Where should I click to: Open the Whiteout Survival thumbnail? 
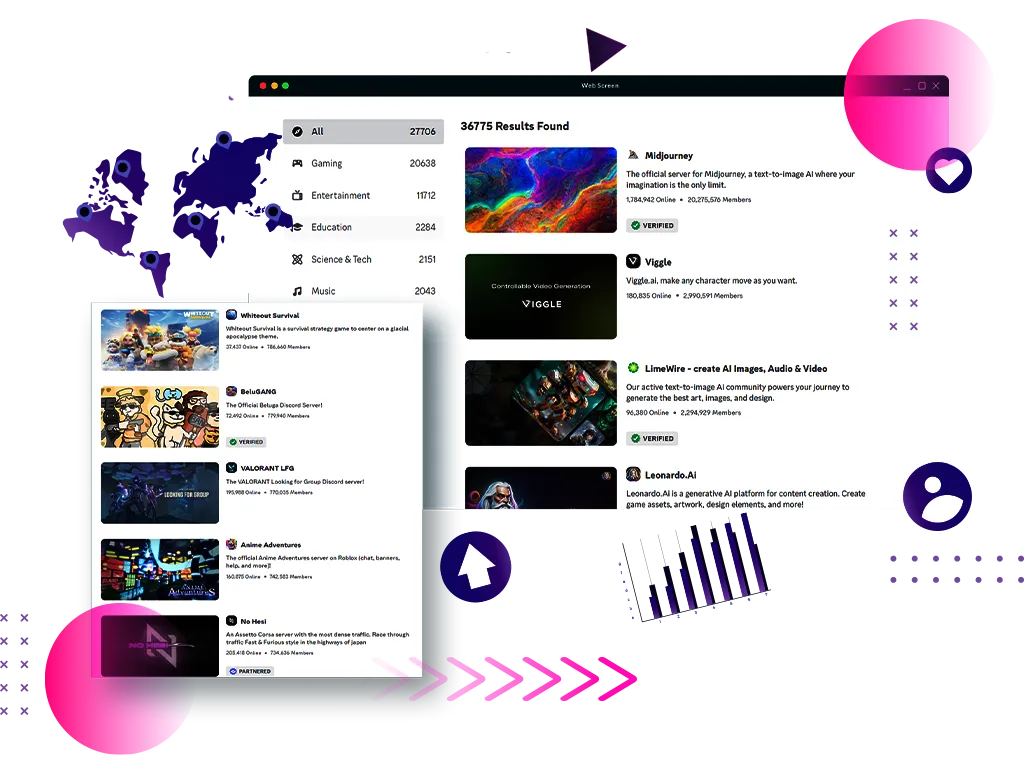[x=160, y=340]
